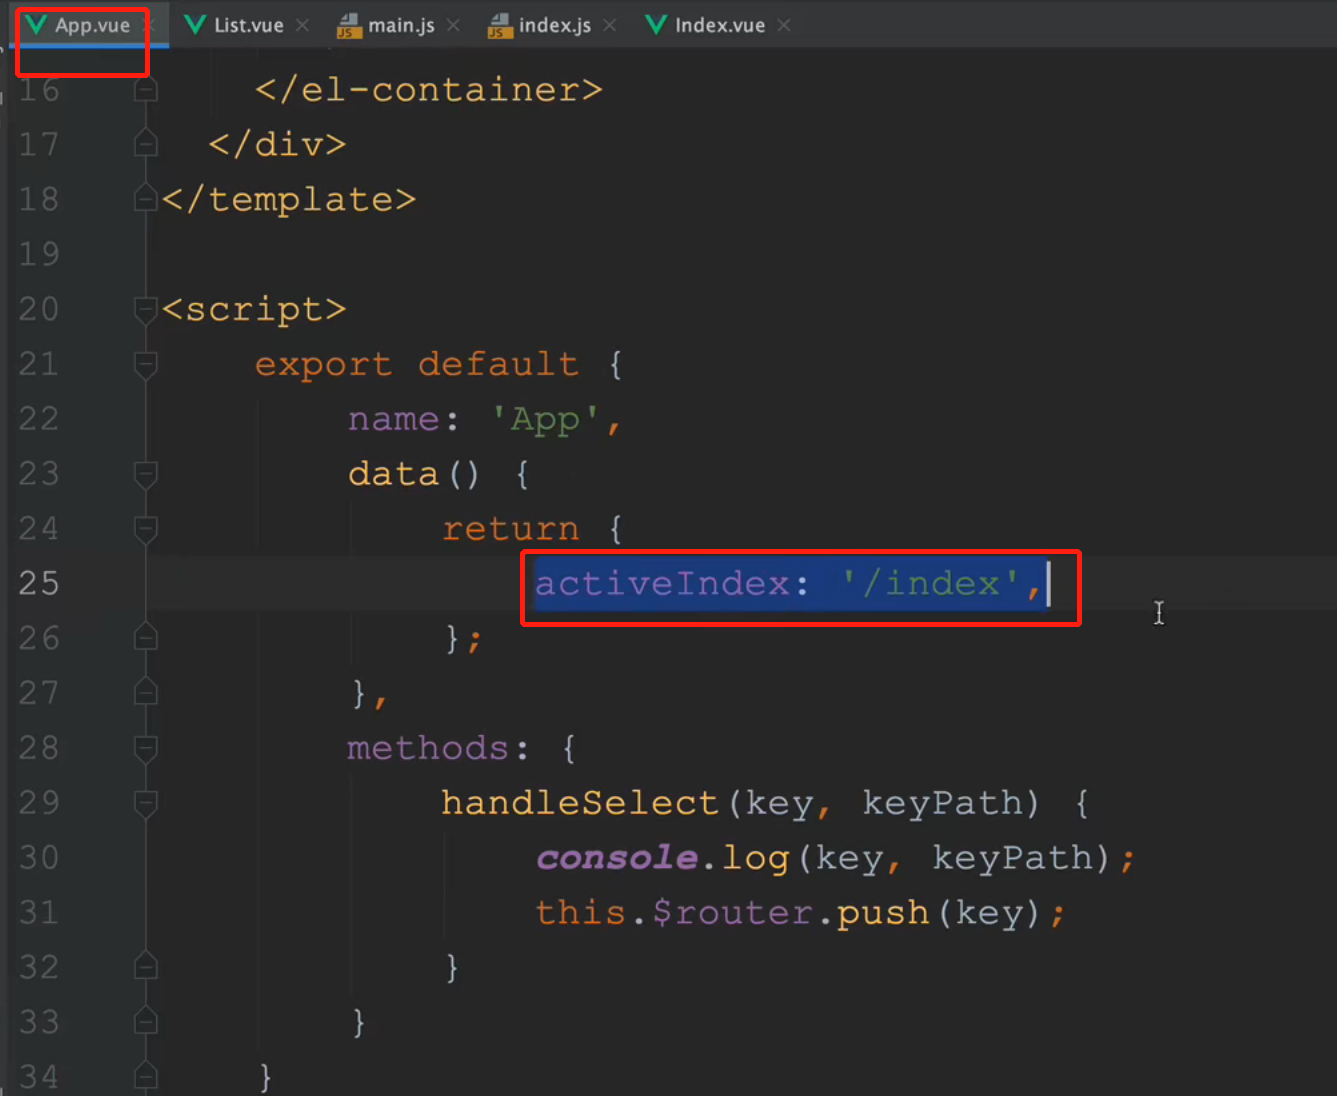This screenshot has width=1337, height=1096.
Task: Toggle the fold end marker on line 33
Action: (x=146, y=1022)
